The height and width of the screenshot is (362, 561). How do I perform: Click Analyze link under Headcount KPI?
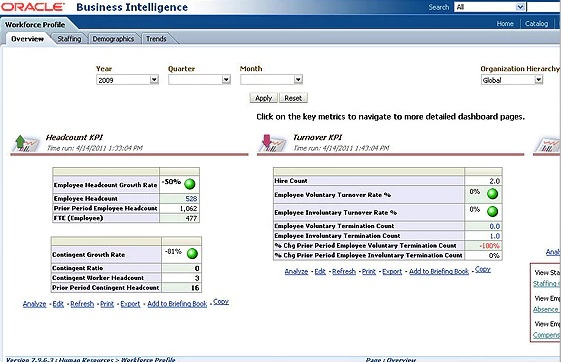(x=34, y=304)
